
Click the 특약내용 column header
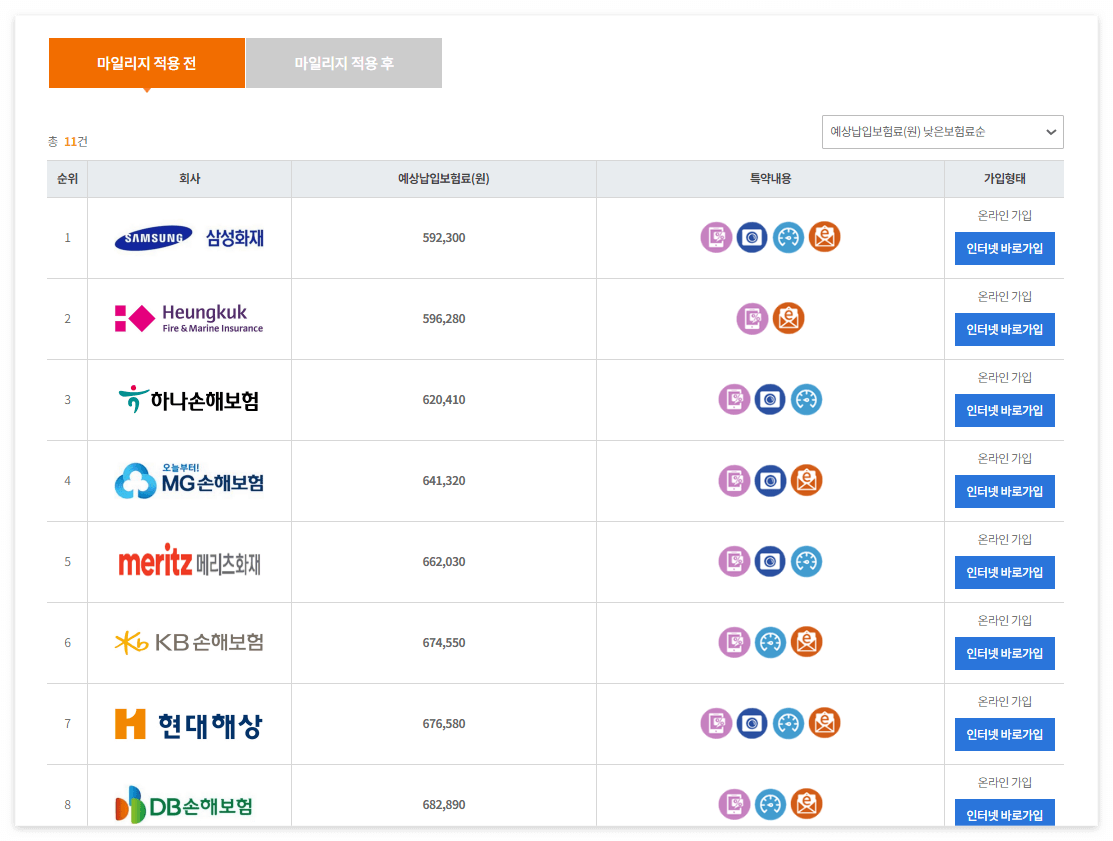pyautogui.click(x=770, y=179)
